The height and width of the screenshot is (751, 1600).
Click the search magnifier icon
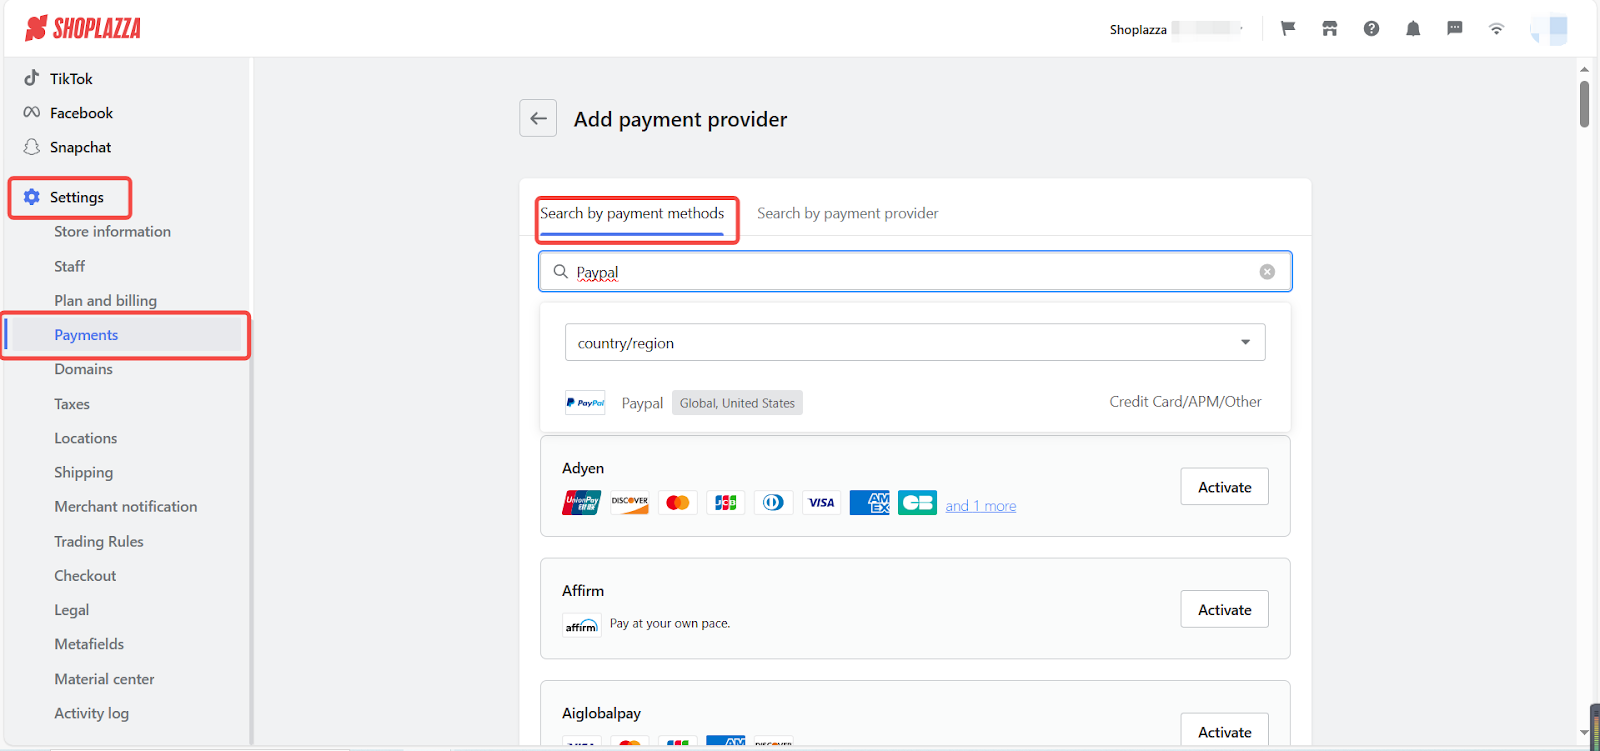click(561, 271)
